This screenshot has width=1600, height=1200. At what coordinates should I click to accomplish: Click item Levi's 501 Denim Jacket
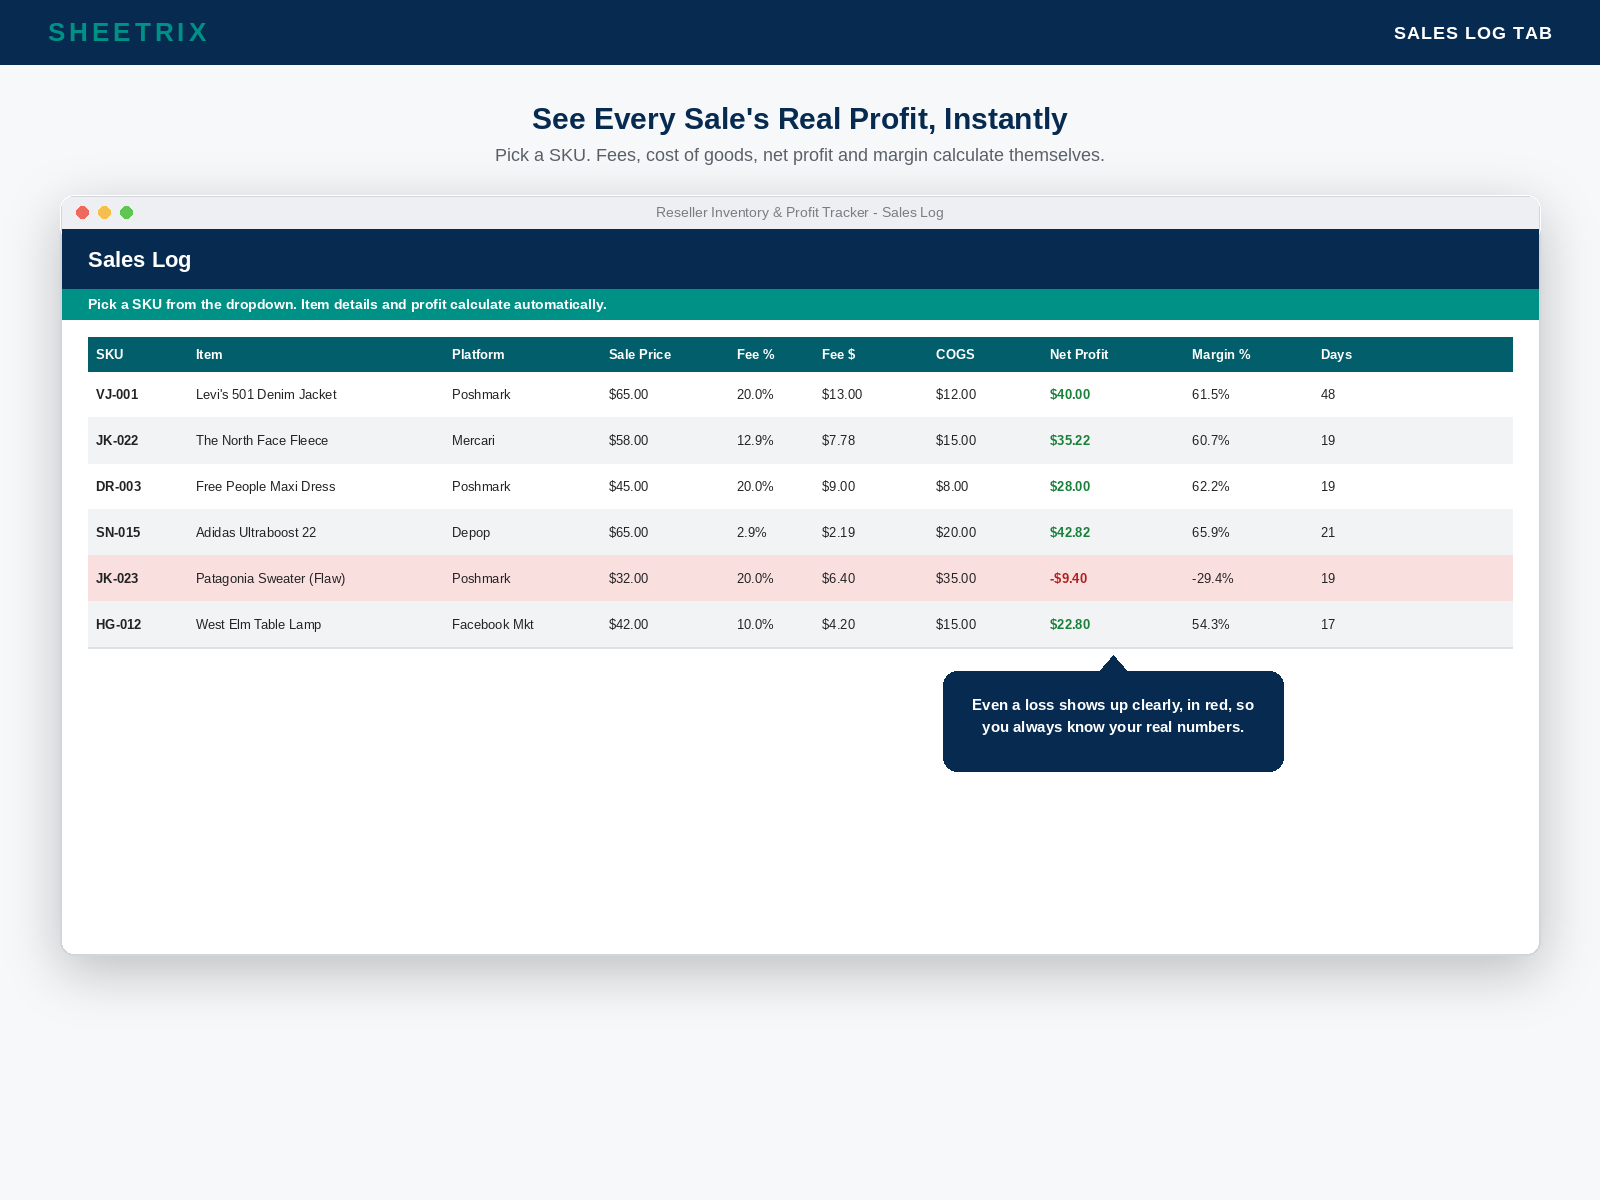[x=266, y=394]
